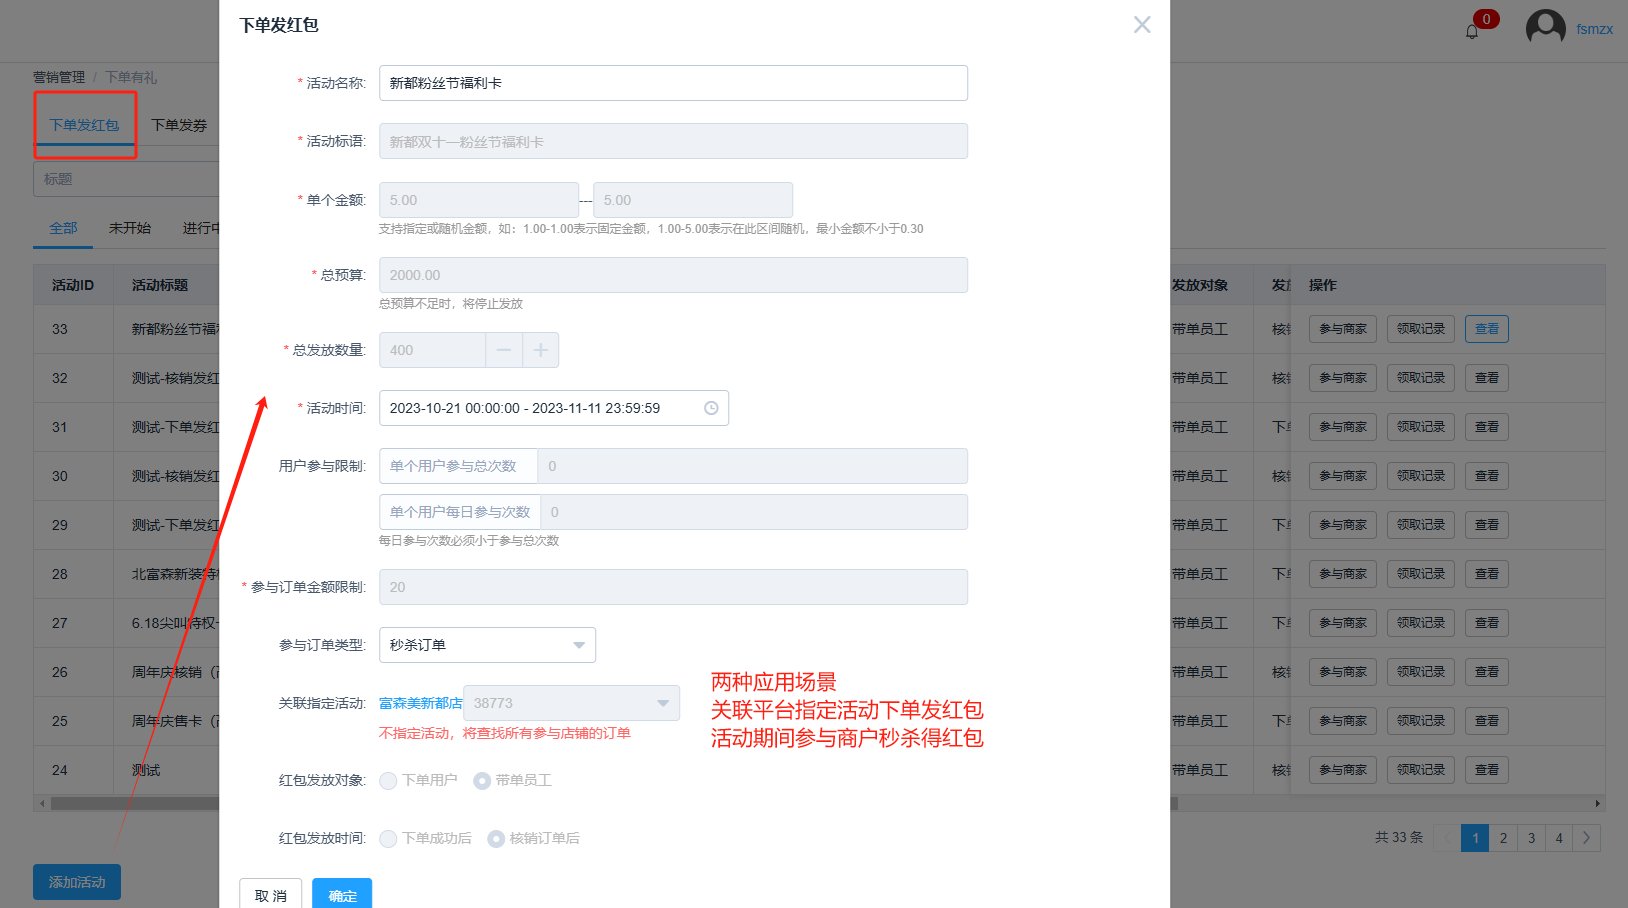Click the horizontal scrollbar right arrow

click(x=1597, y=803)
